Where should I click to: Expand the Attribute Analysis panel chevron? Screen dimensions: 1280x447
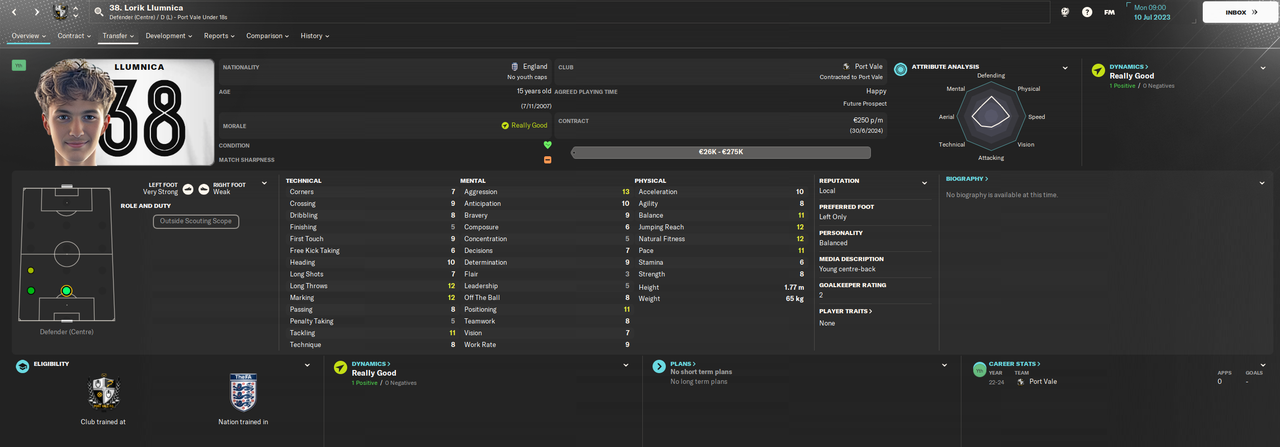pos(1065,68)
